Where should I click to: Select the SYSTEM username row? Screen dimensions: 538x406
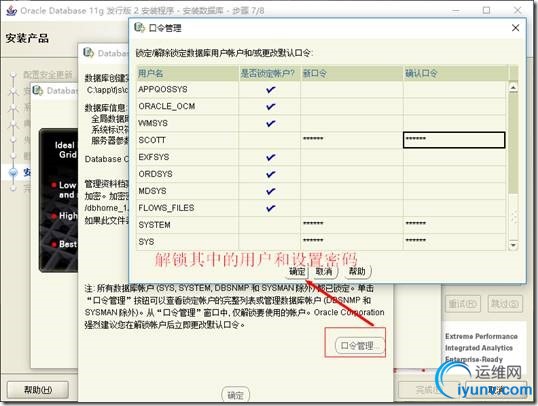[187, 225]
